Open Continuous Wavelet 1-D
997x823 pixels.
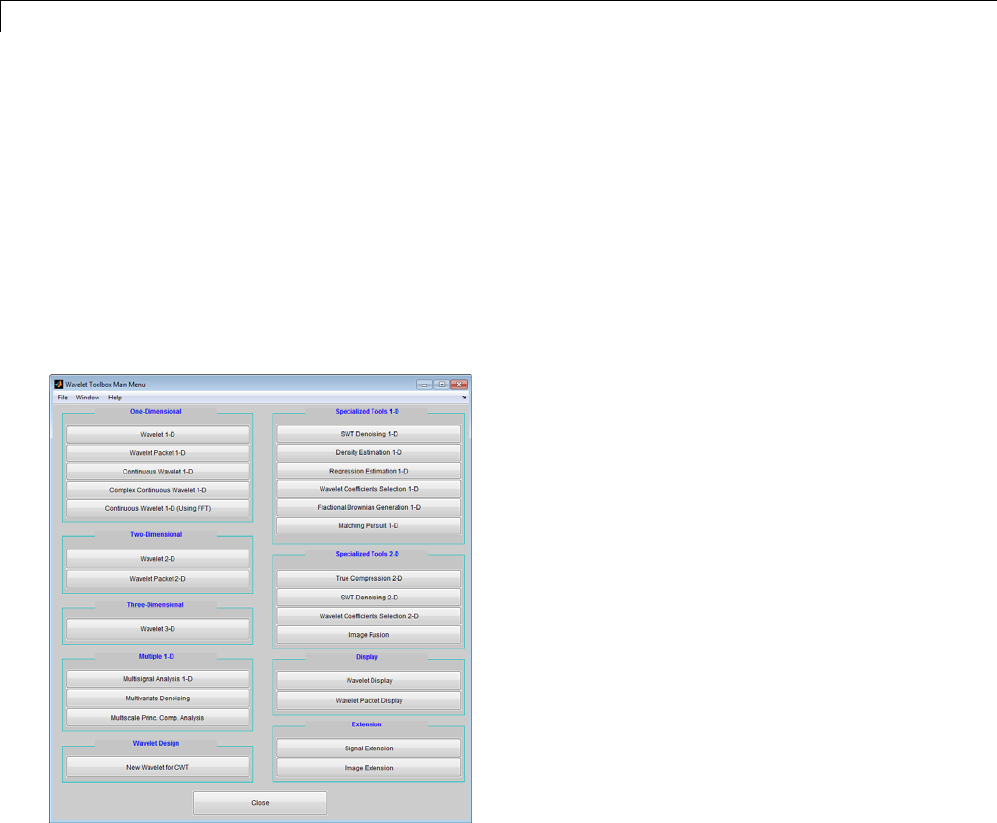point(158,471)
